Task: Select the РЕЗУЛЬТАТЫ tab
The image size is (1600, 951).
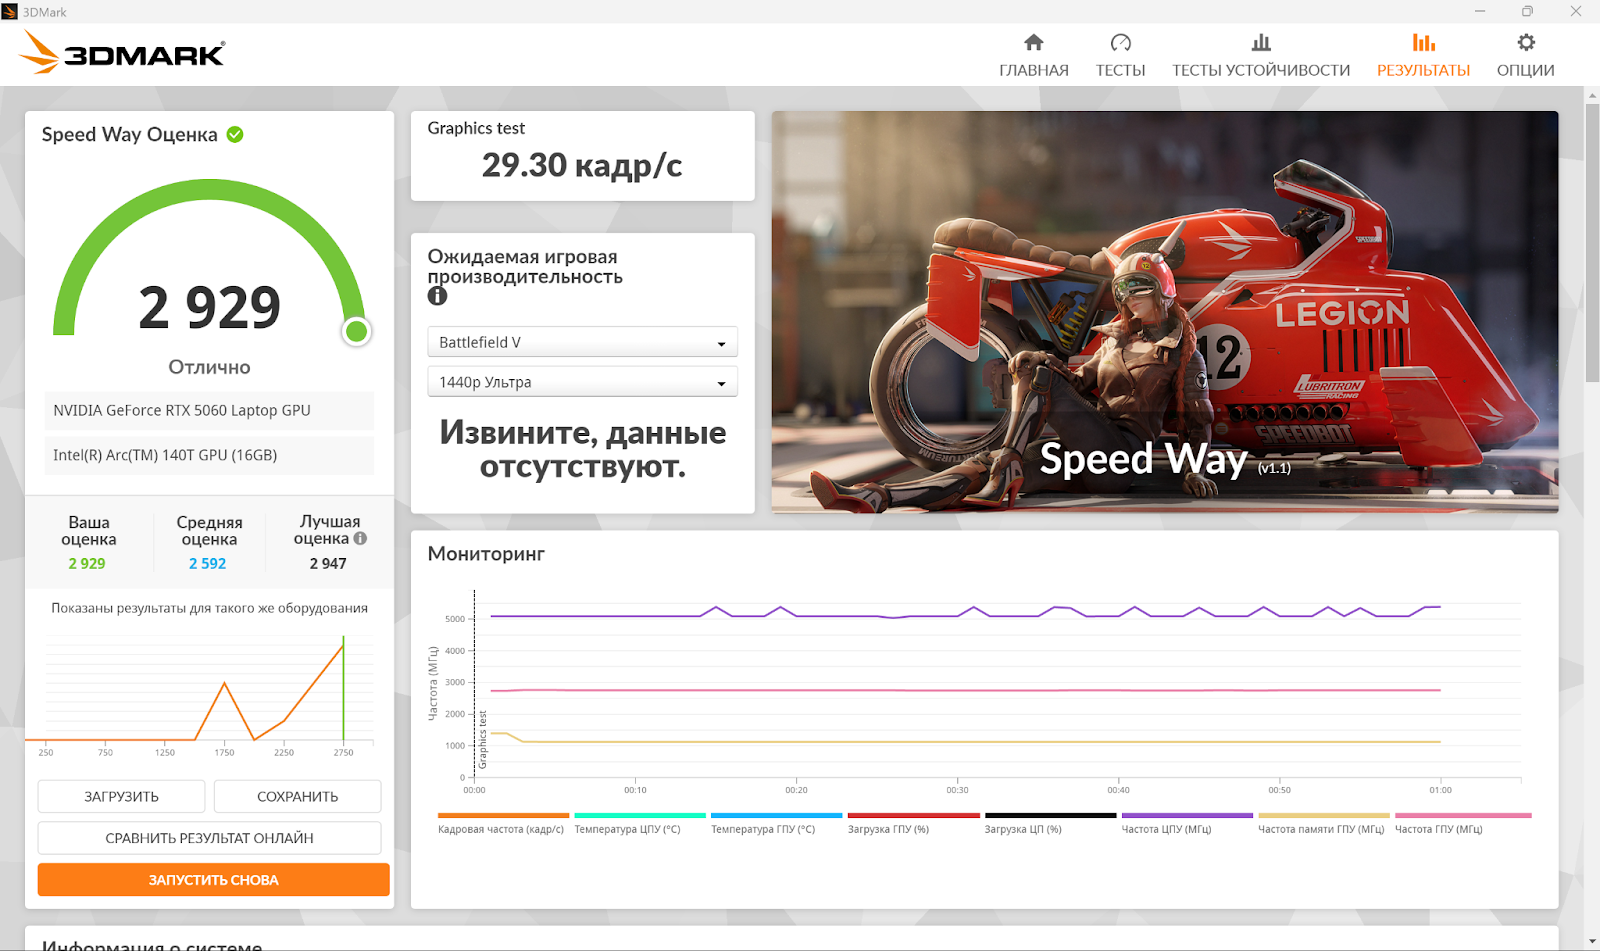Action: (1423, 56)
